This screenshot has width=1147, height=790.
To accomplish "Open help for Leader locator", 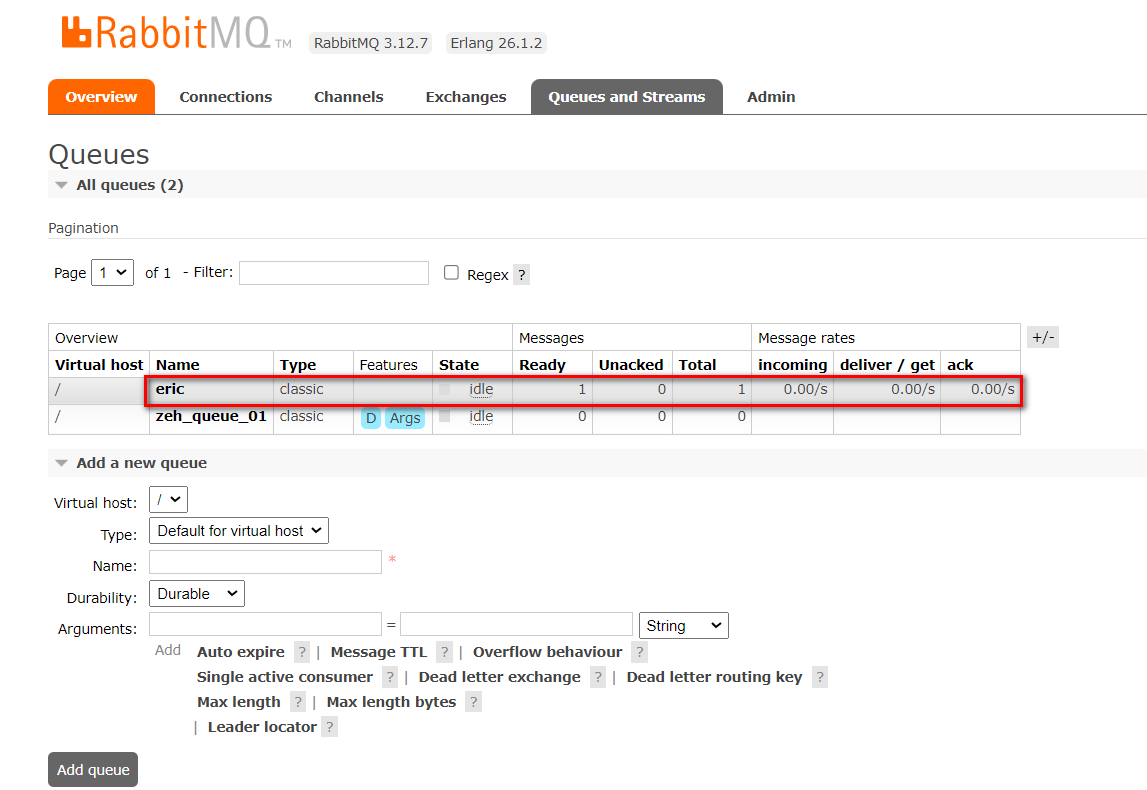I will [x=330, y=727].
